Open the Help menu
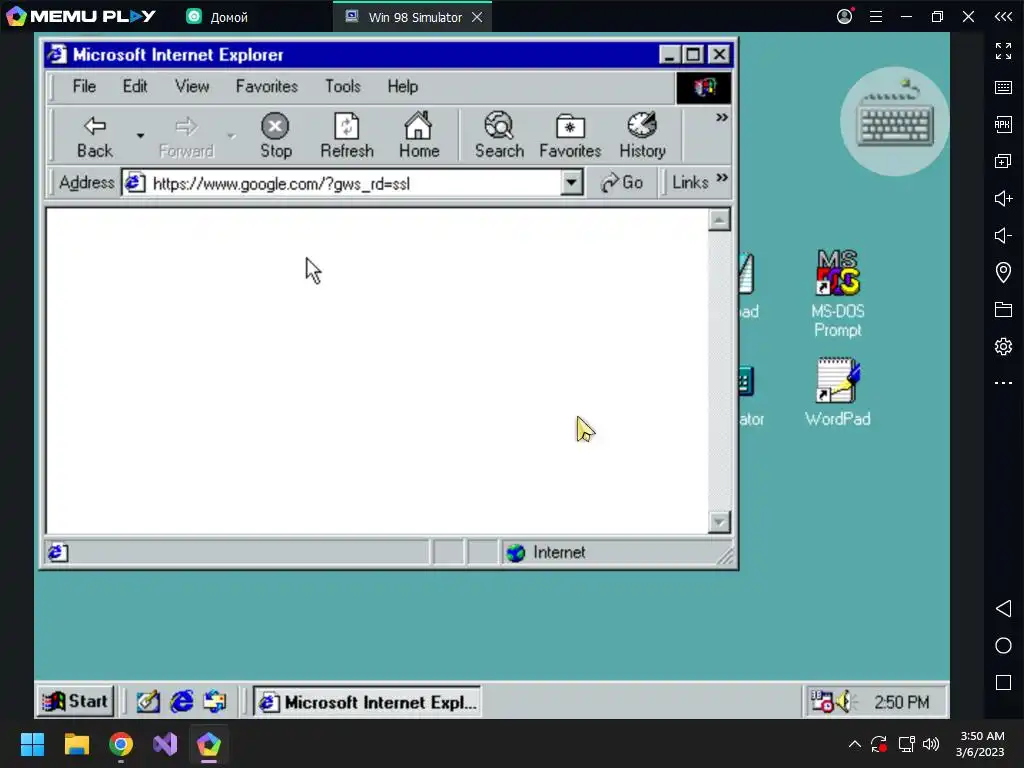This screenshot has width=1024, height=768. coord(402,86)
